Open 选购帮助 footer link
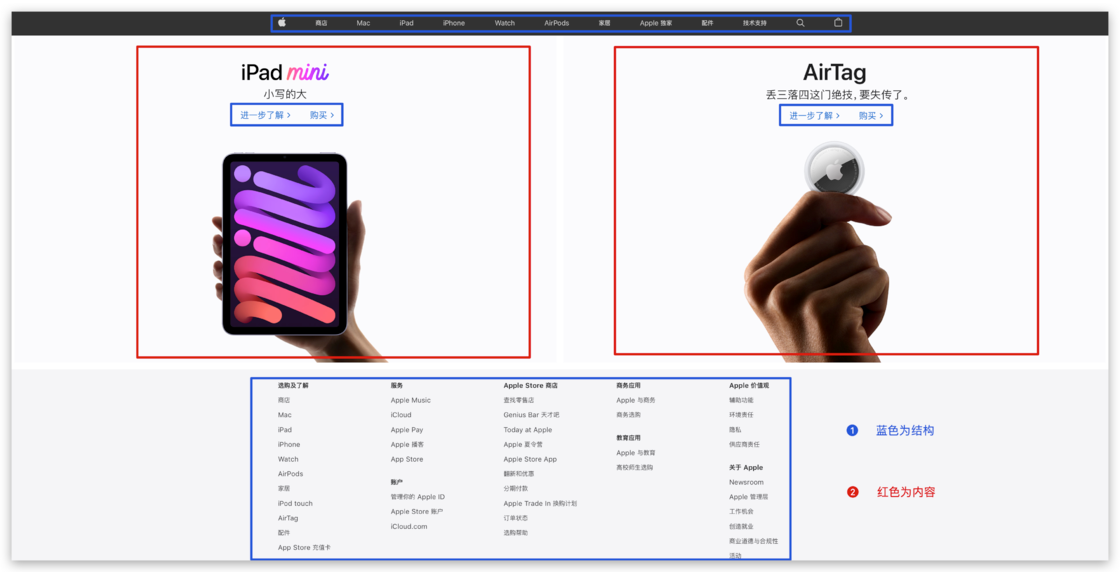The width and height of the screenshot is (1120, 572). click(x=516, y=533)
